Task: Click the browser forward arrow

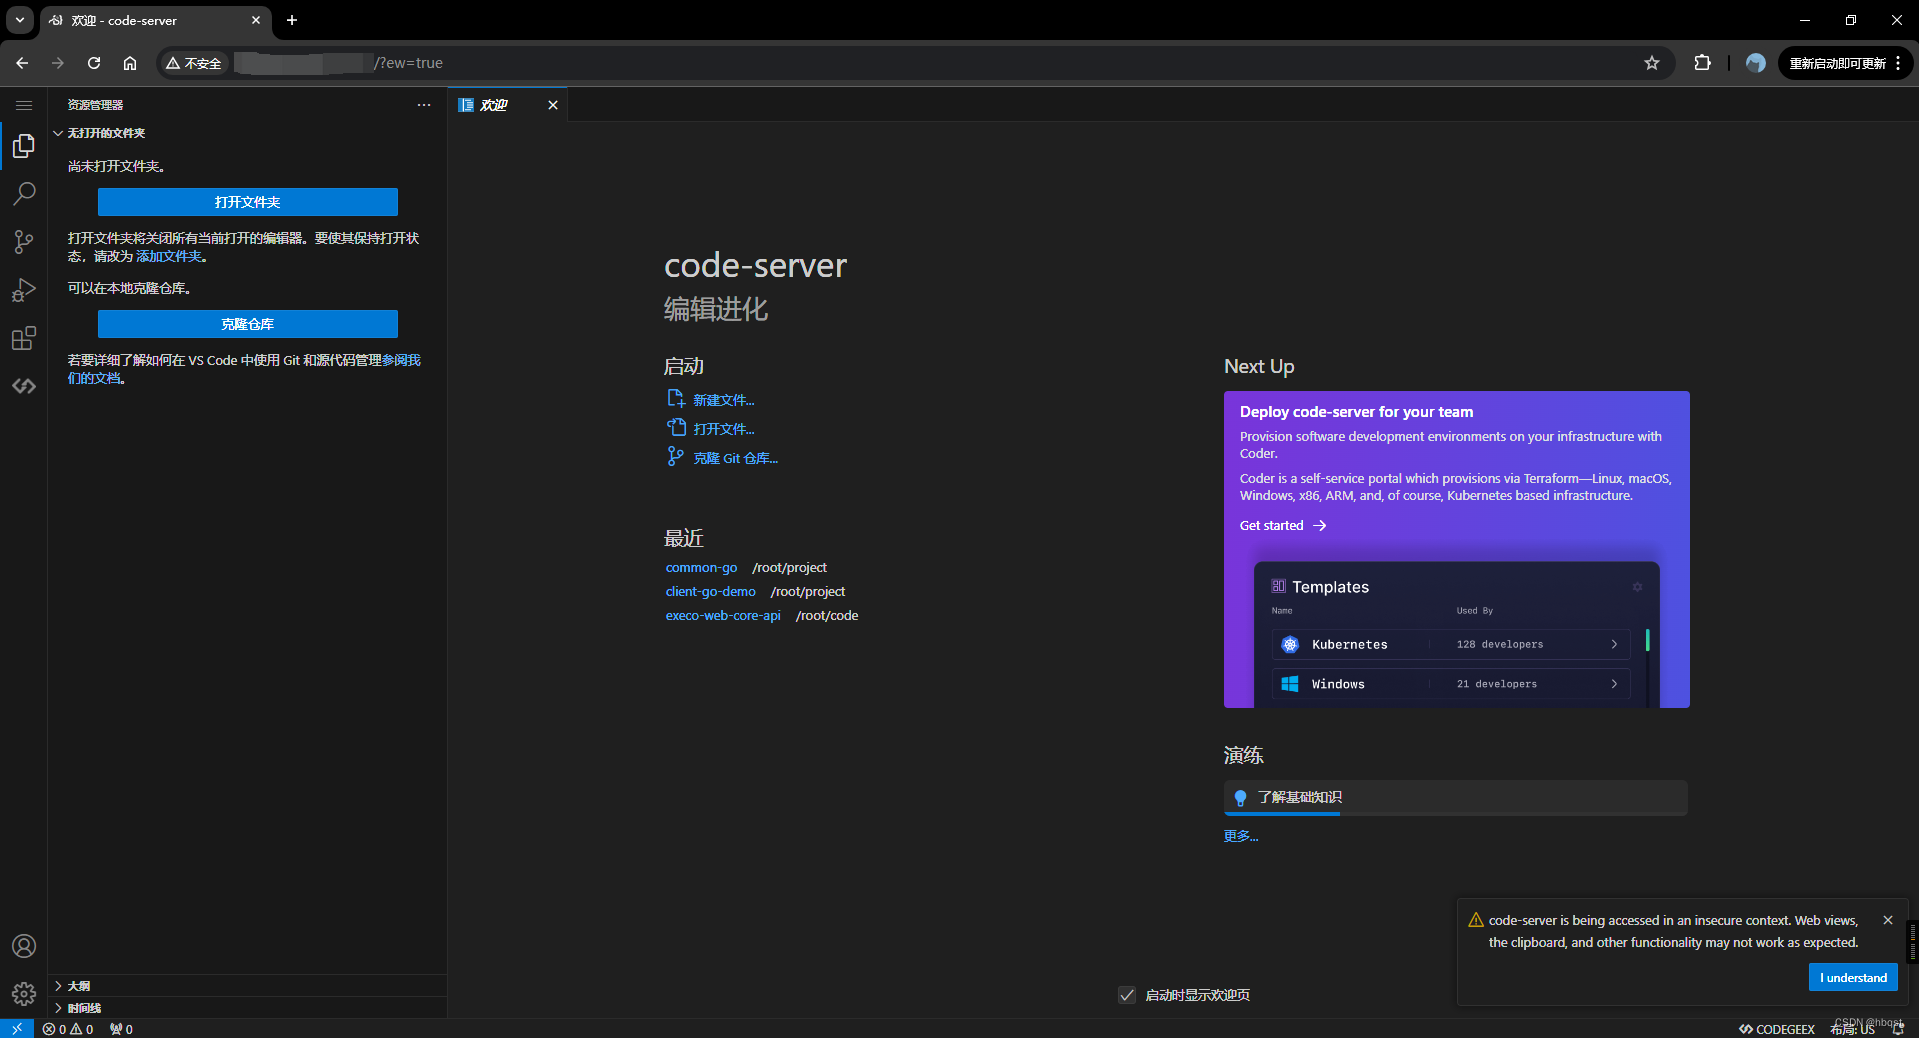Action: (58, 63)
